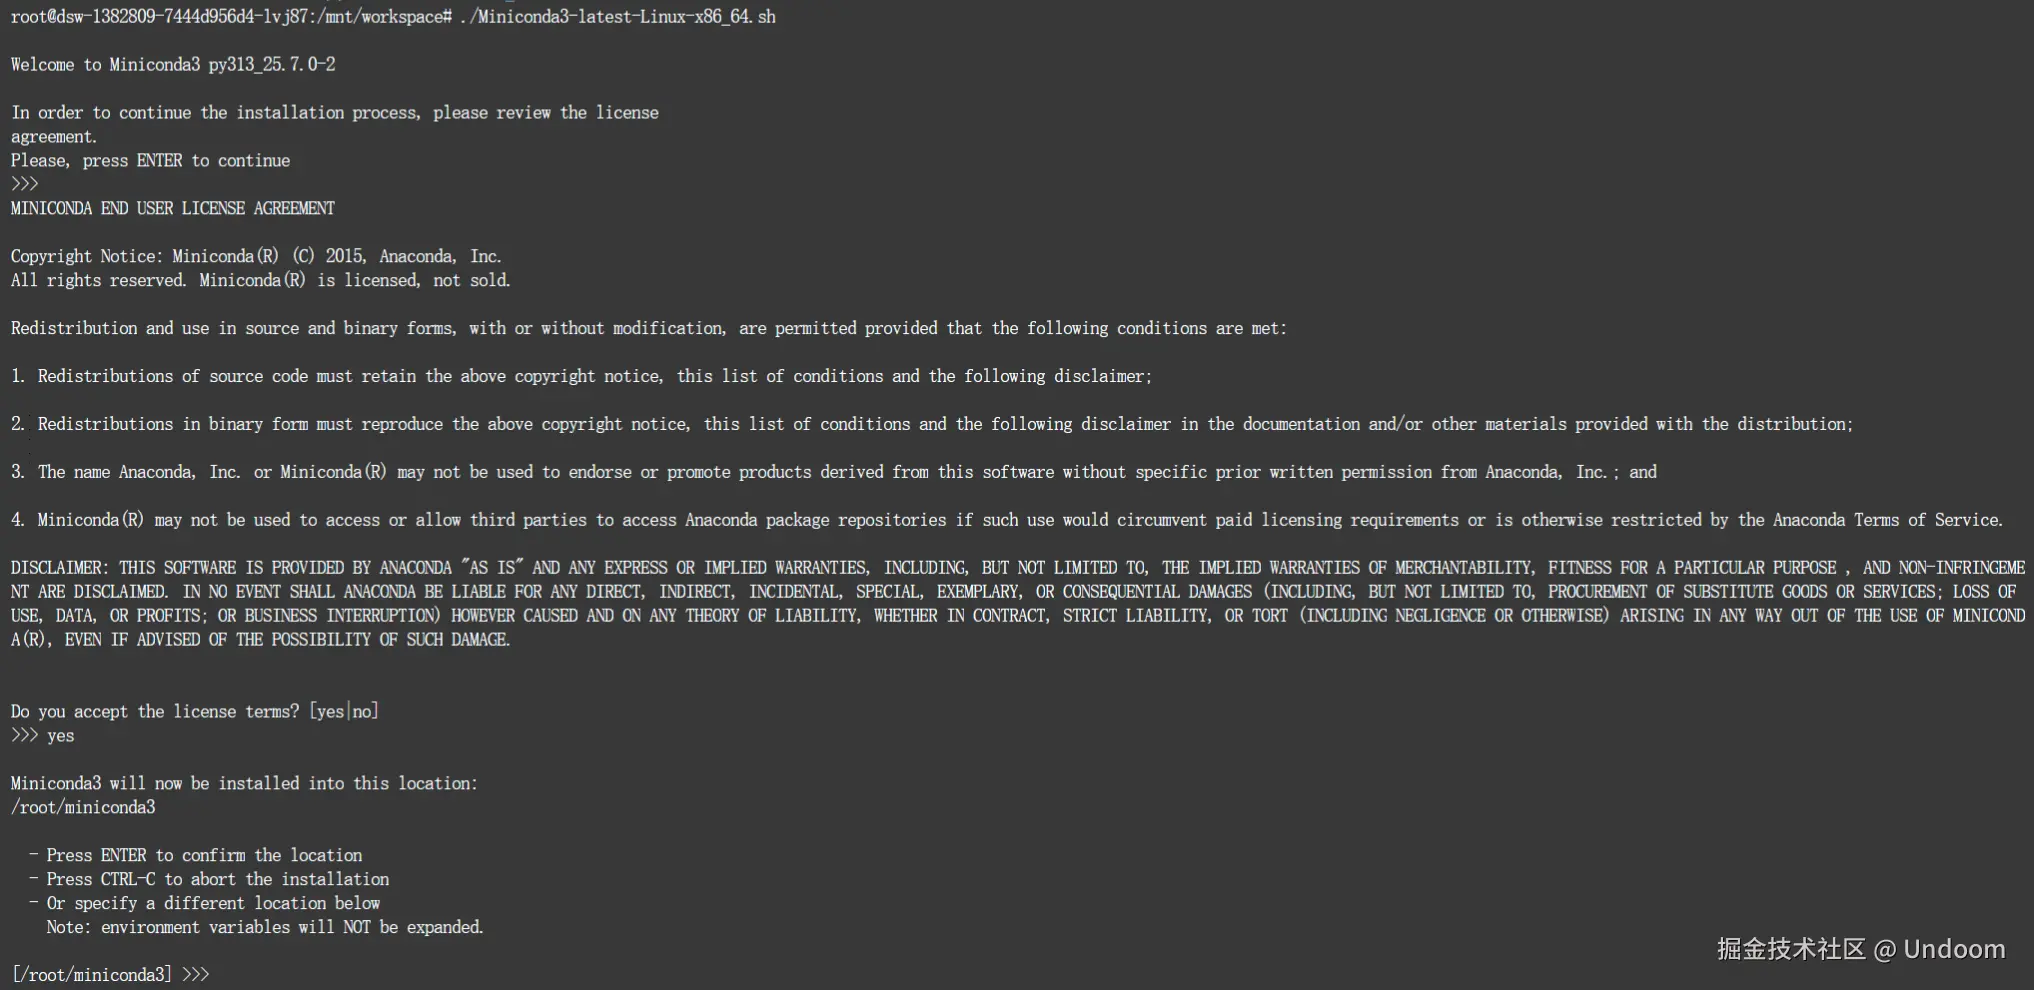Screen dimensions: 2034x990
Task: Click the 'Do you accept the license terms?' line
Action: click(195, 712)
